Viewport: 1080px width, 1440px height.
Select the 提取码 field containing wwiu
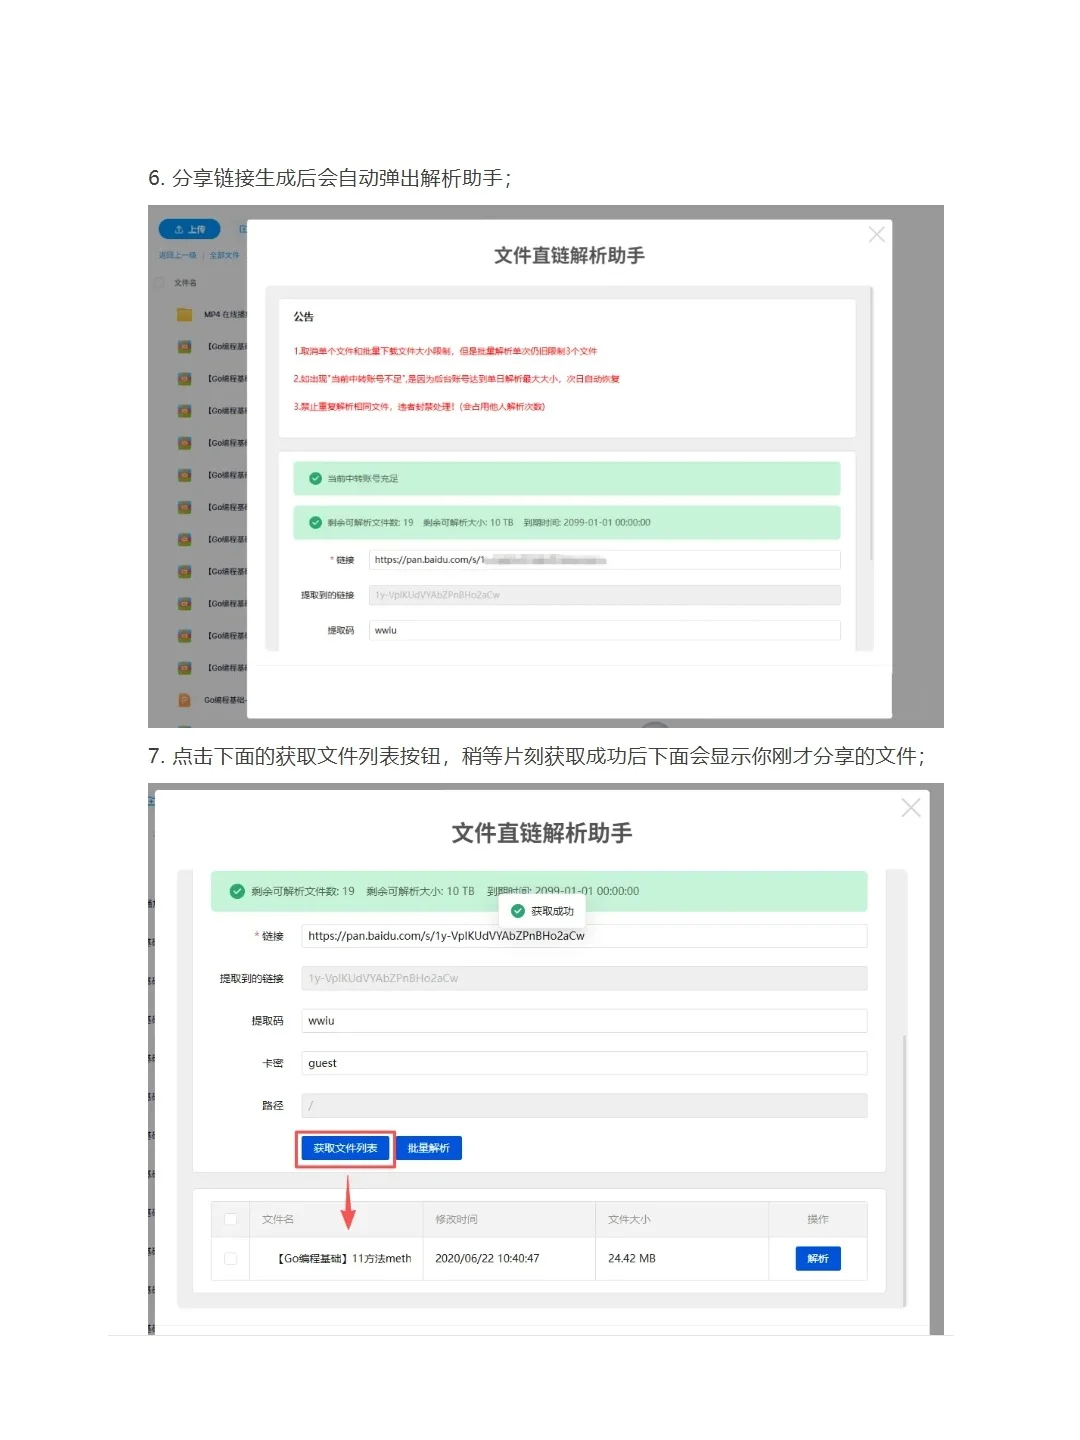click(x=585, y=1020)
